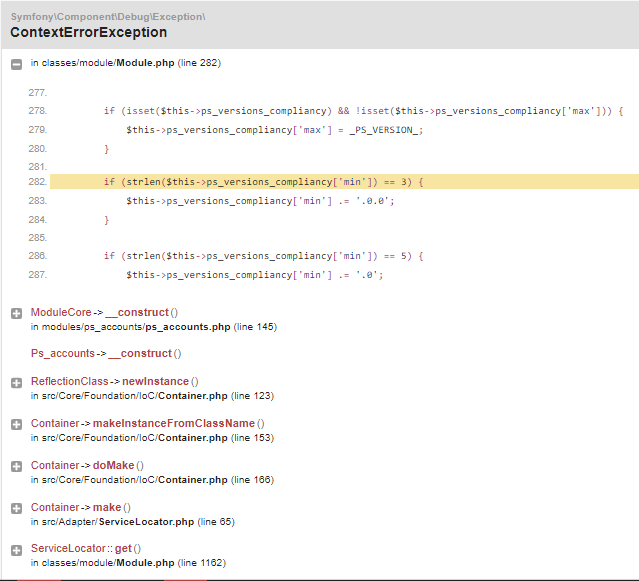Click highlighted code line 282
The height and width of the screenshot is (581, 639).
click(344, 182)
